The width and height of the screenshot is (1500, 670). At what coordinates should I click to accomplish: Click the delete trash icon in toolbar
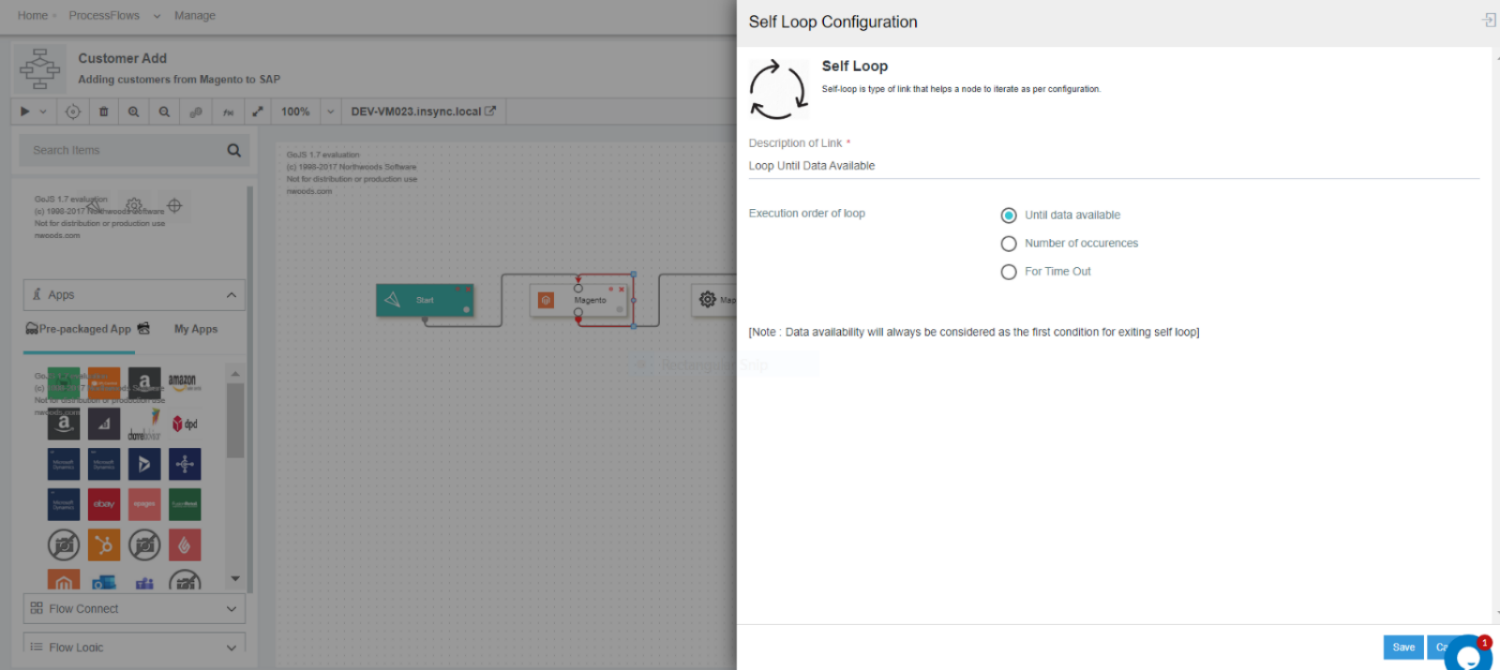(x=103, y=112)
